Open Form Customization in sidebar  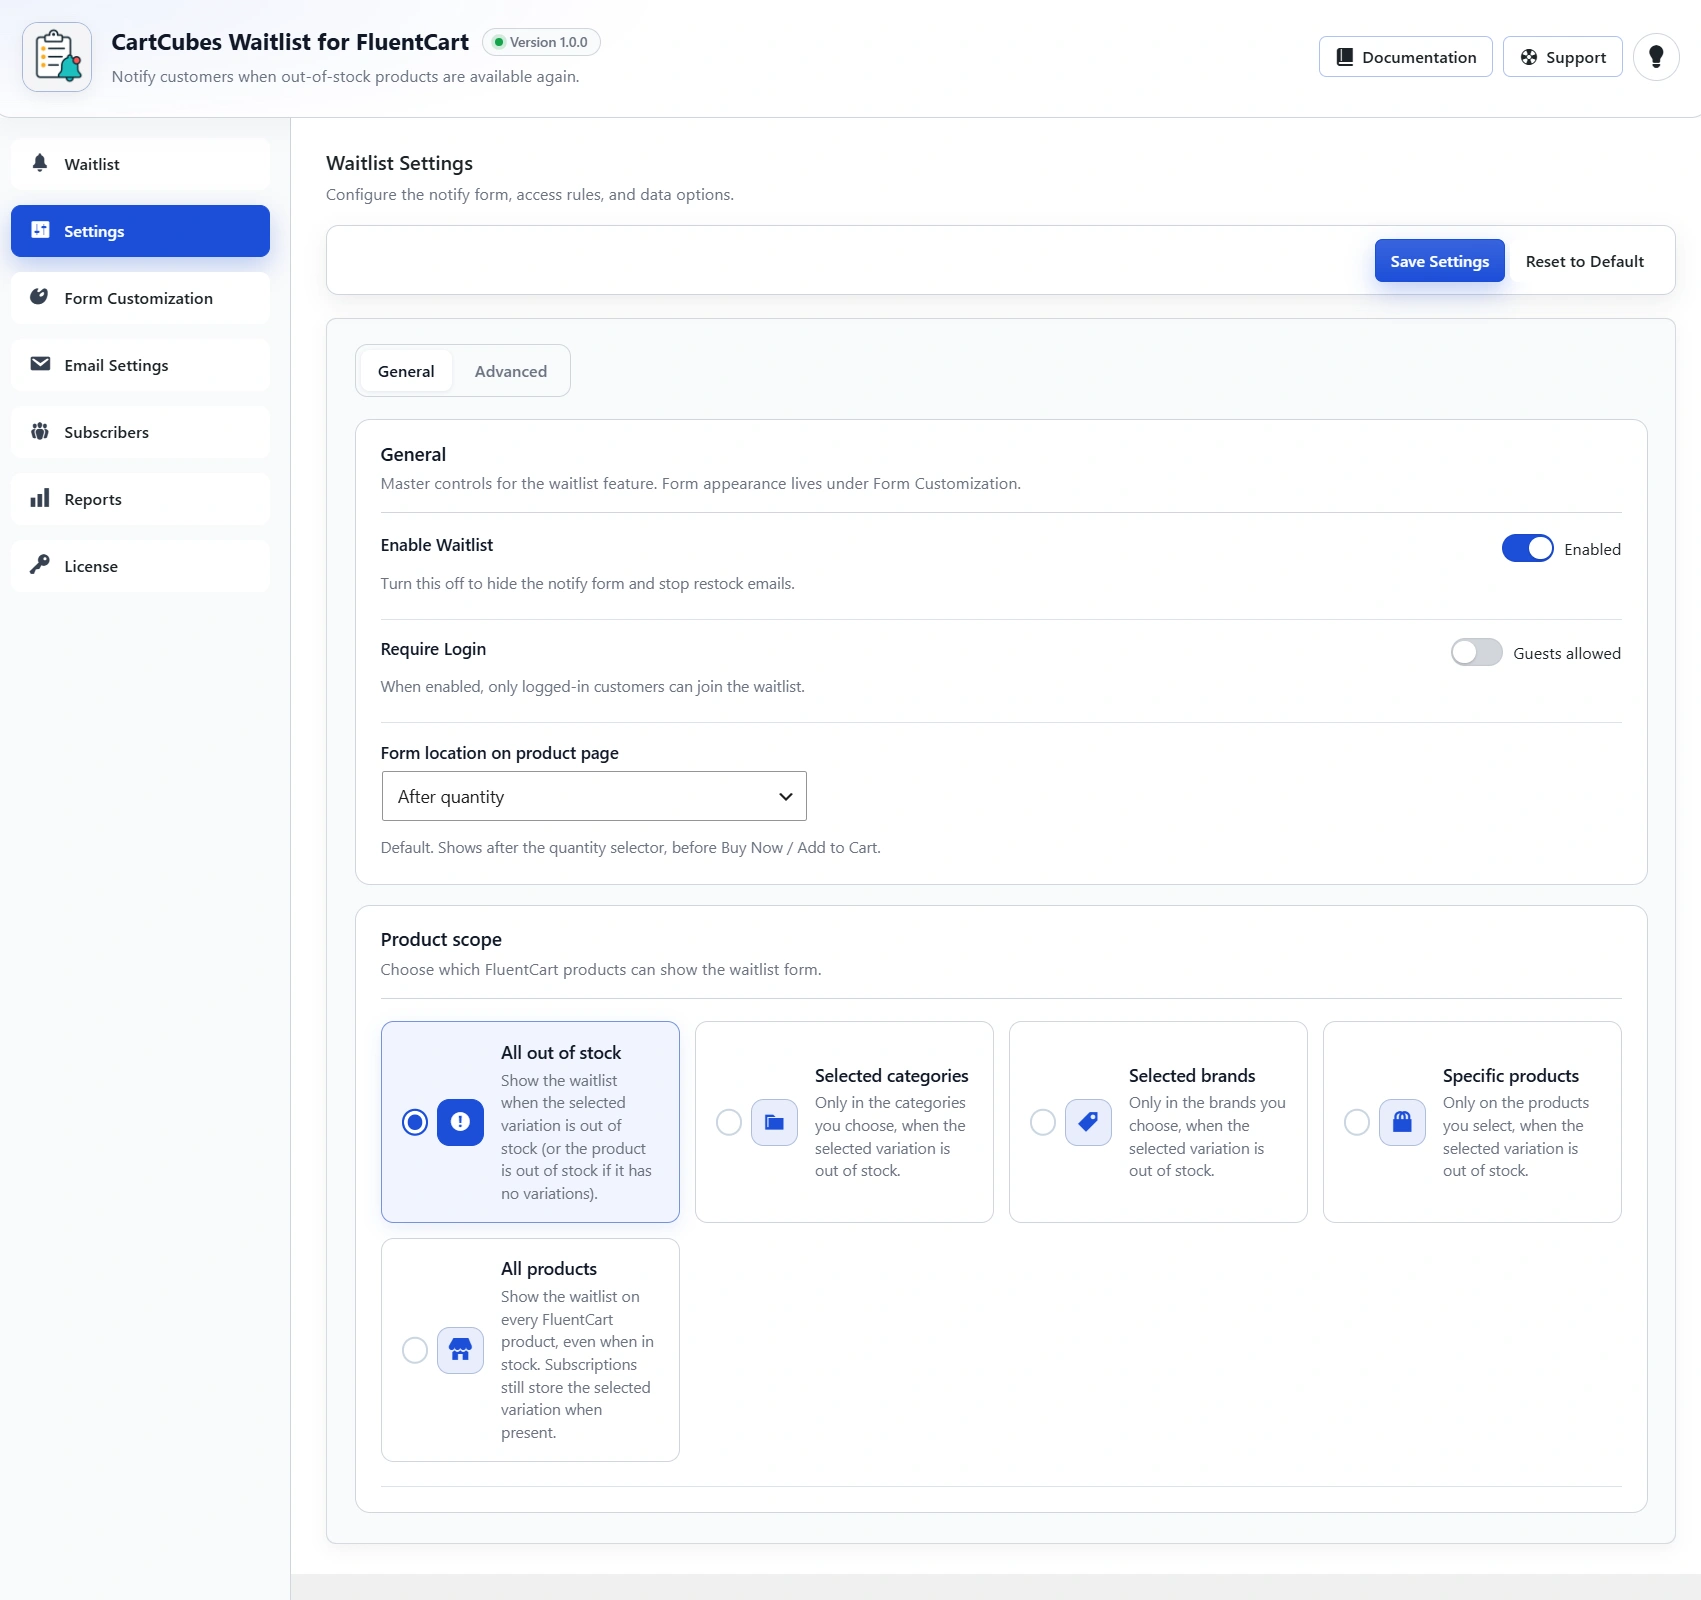tap(140, 298)
